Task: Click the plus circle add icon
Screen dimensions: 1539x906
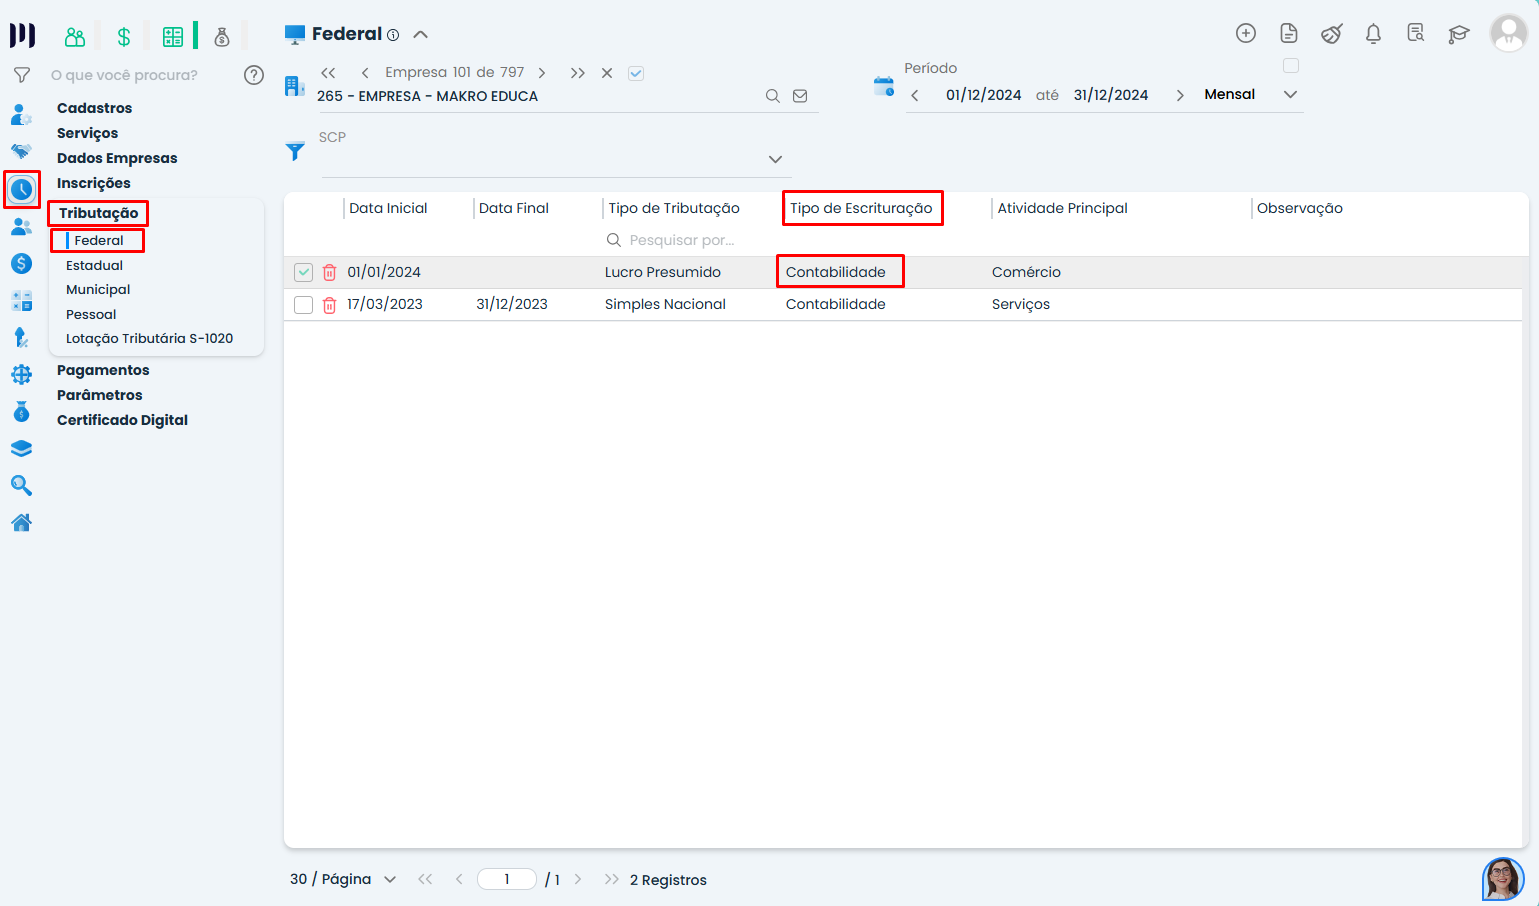Action: click(x=1245, y=33)
